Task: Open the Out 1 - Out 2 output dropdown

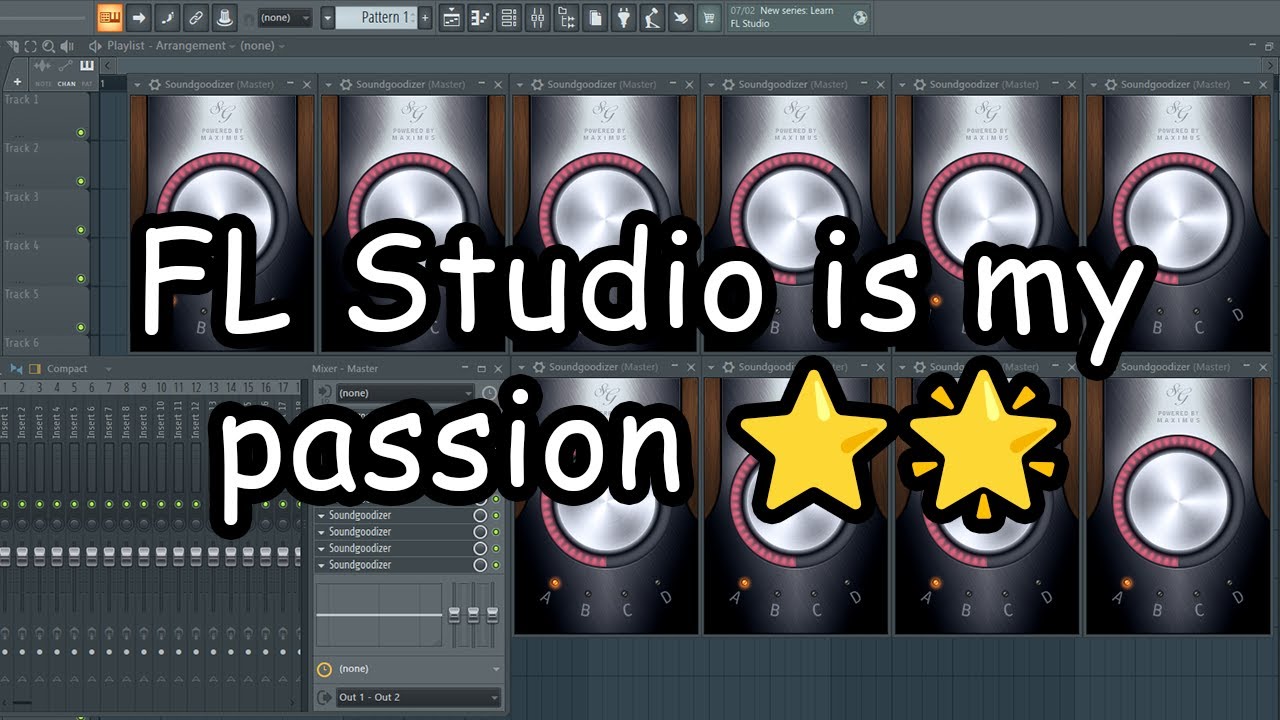Action: click(419, 697)
